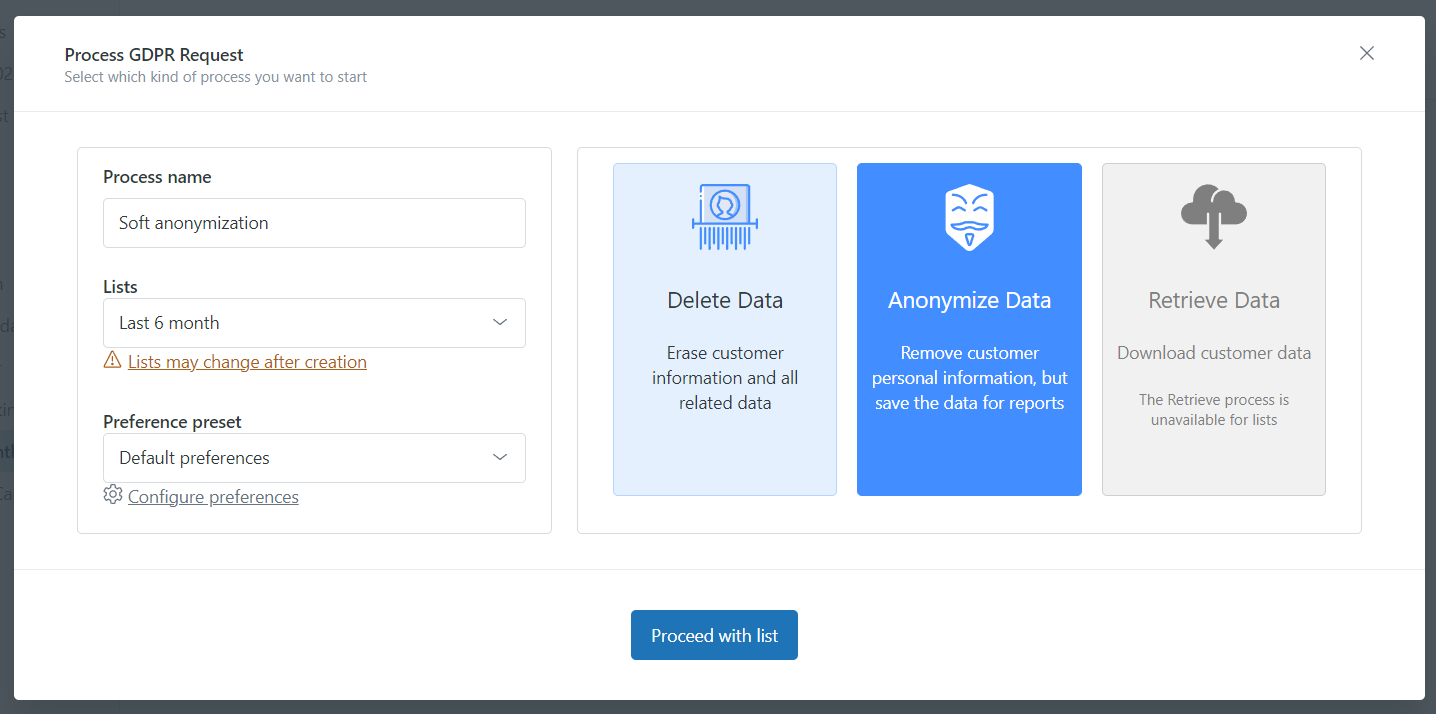This screenshot has width=1436, height=714.
Task: Click the Soft anonymization text value
Action: 193,222
